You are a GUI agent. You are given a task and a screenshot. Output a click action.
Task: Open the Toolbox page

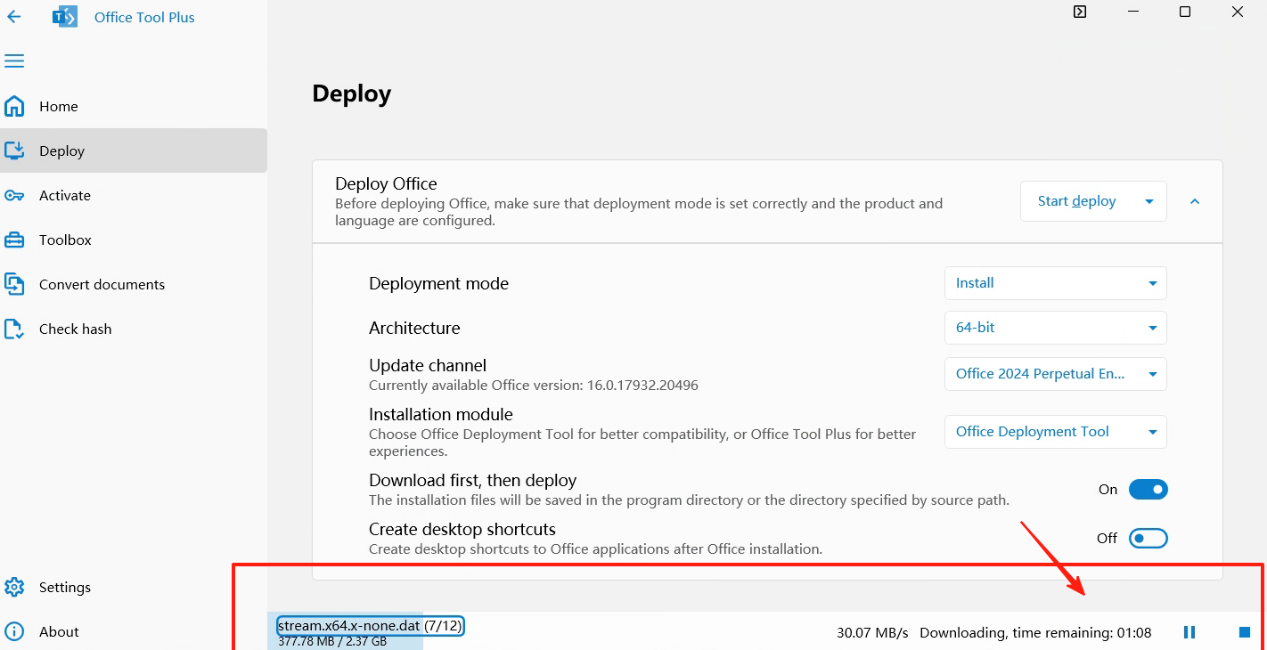65,240
